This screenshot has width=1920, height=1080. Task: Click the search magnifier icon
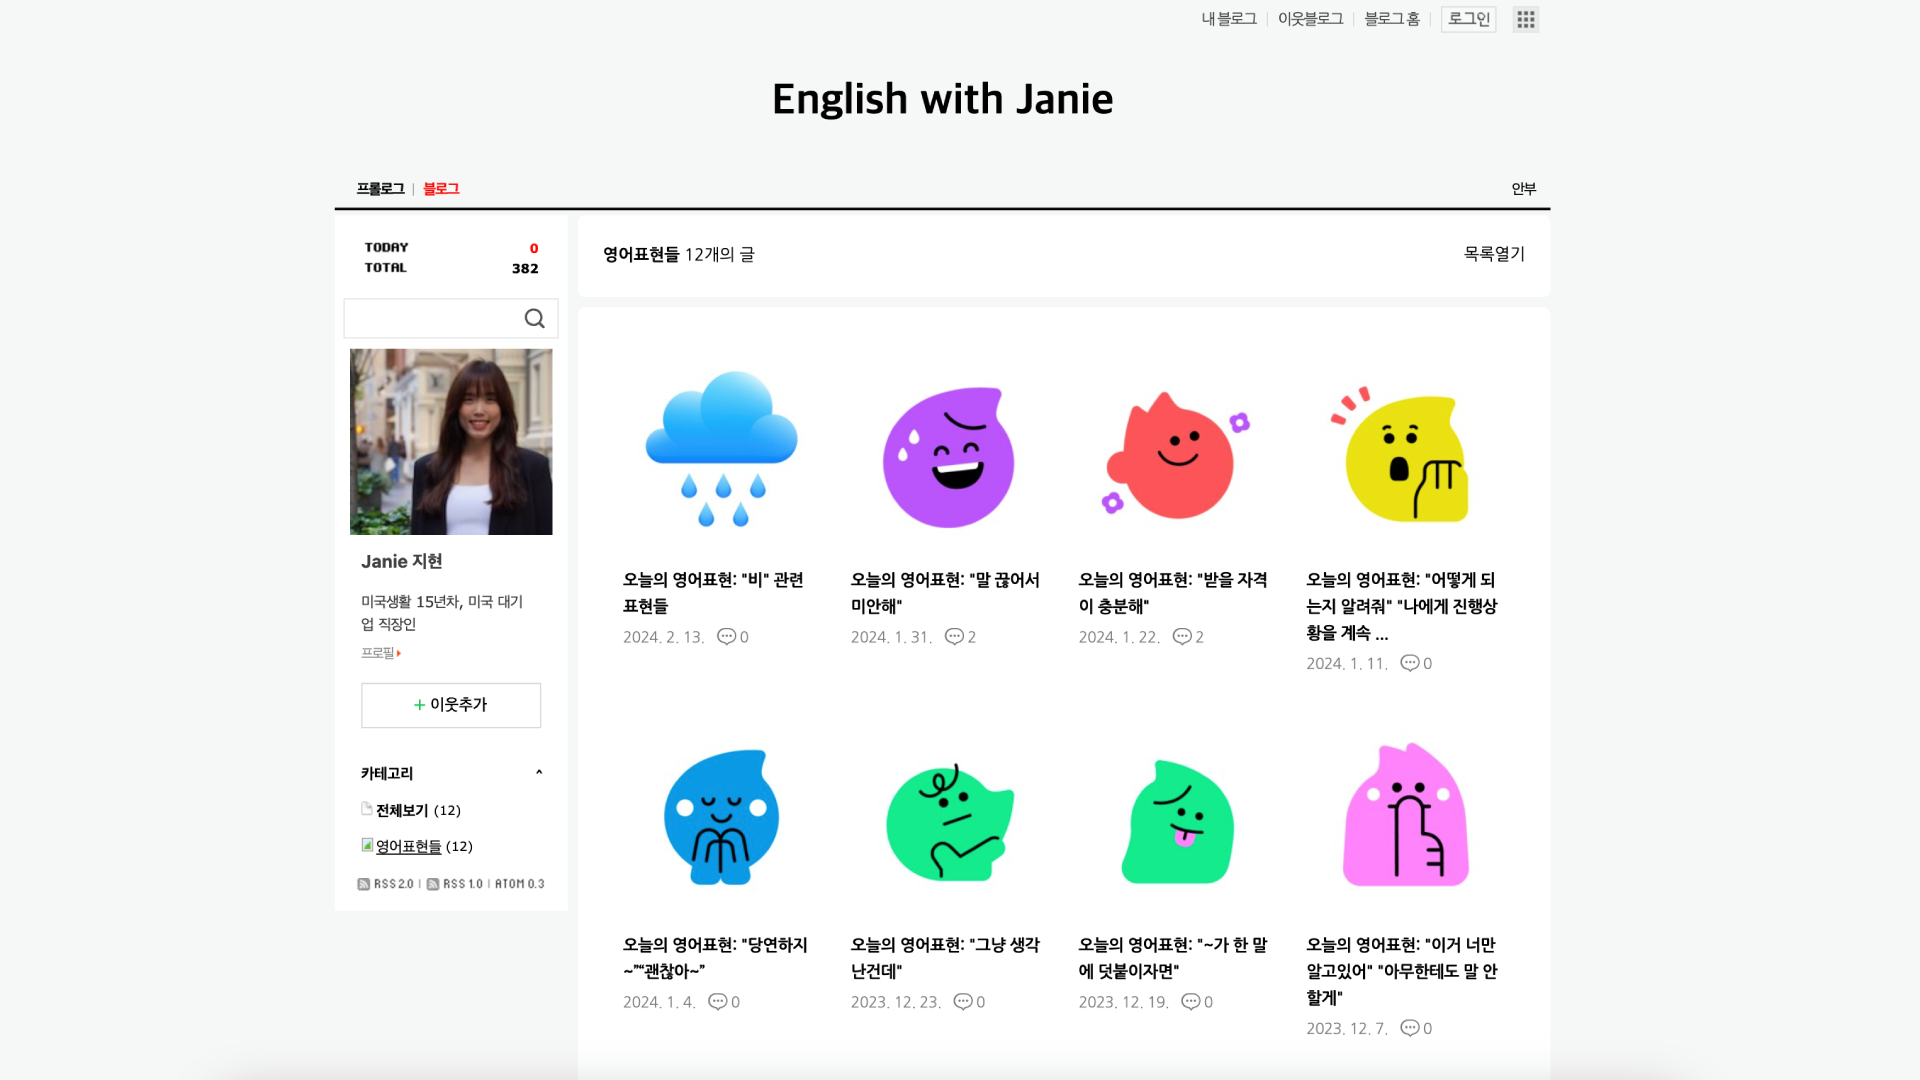click(x=534, y=318)
